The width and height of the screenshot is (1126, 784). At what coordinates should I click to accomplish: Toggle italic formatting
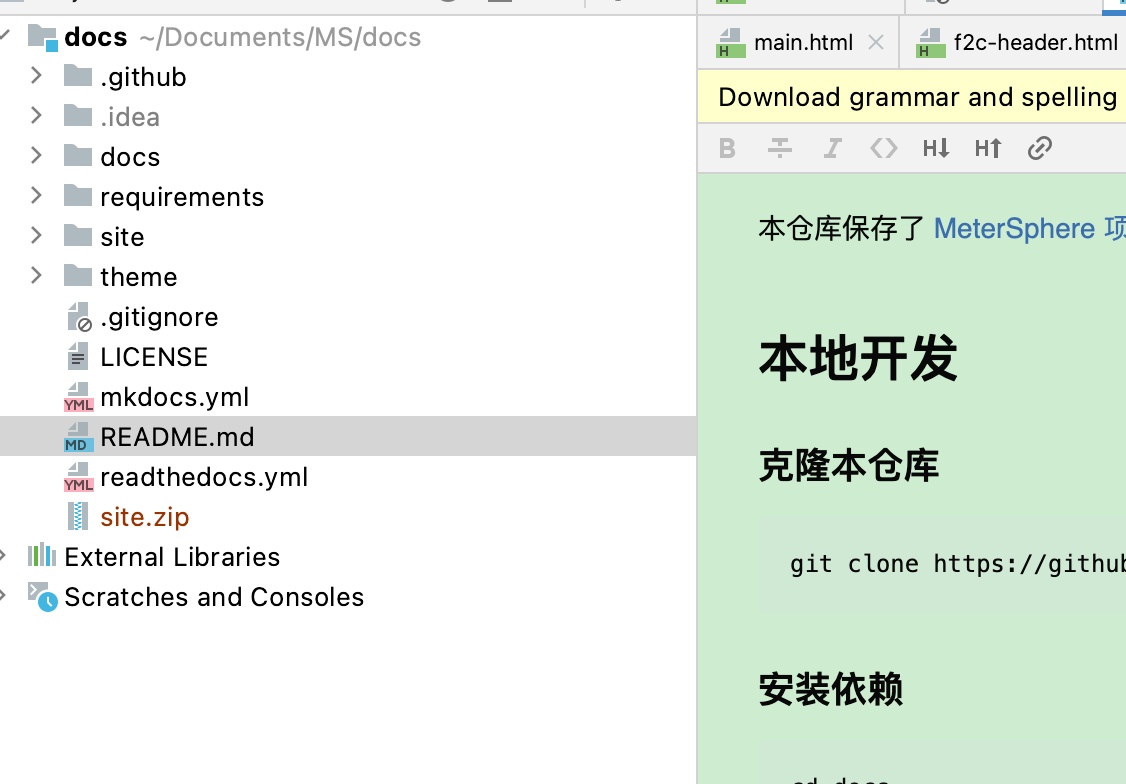coord(832,147)
